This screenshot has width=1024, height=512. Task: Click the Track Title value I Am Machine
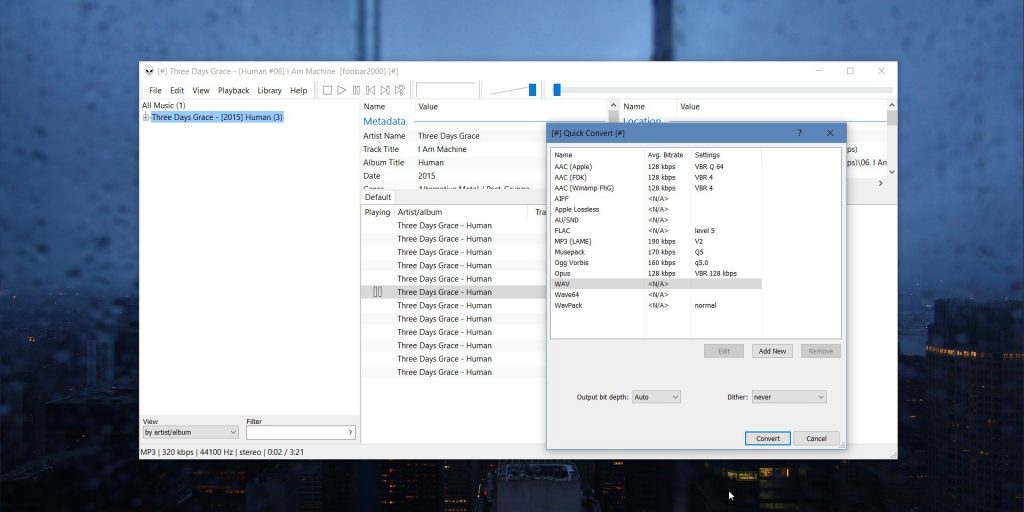442,150
